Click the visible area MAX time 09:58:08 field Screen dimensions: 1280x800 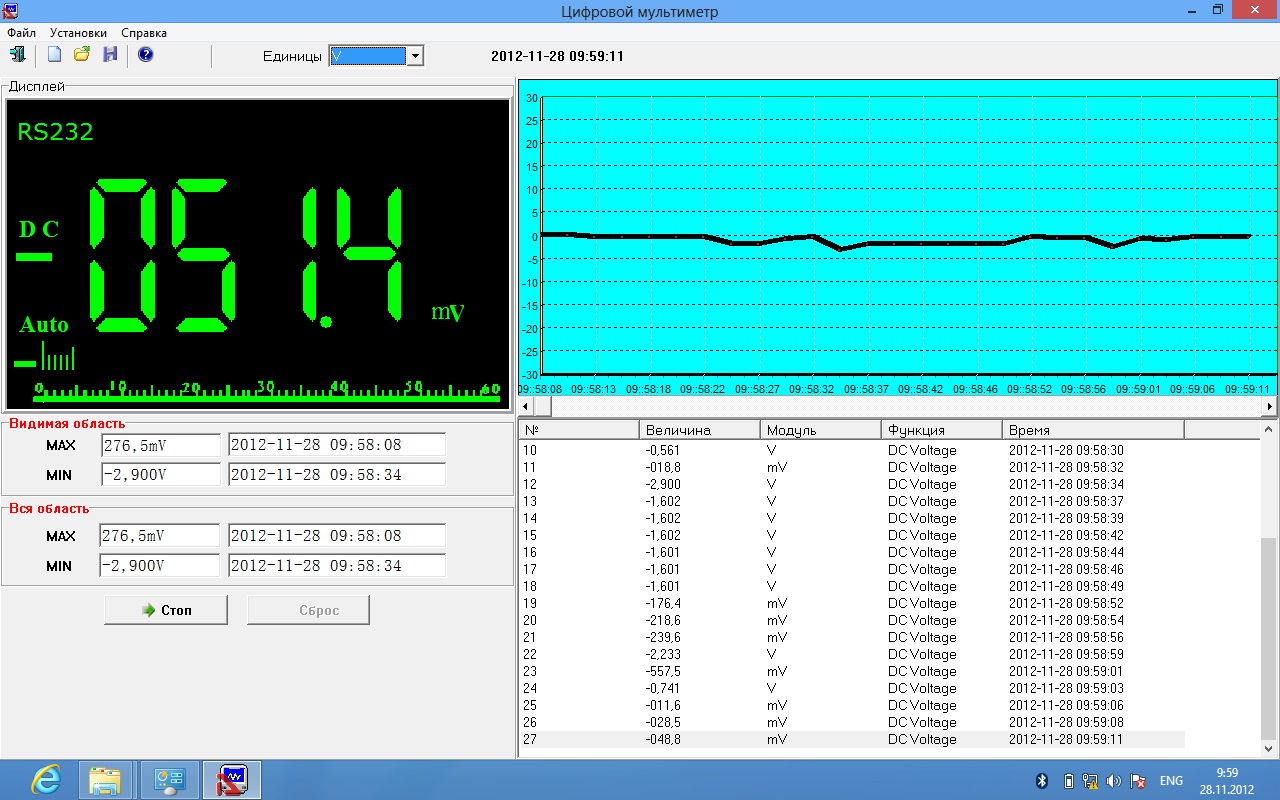(337, 445)
